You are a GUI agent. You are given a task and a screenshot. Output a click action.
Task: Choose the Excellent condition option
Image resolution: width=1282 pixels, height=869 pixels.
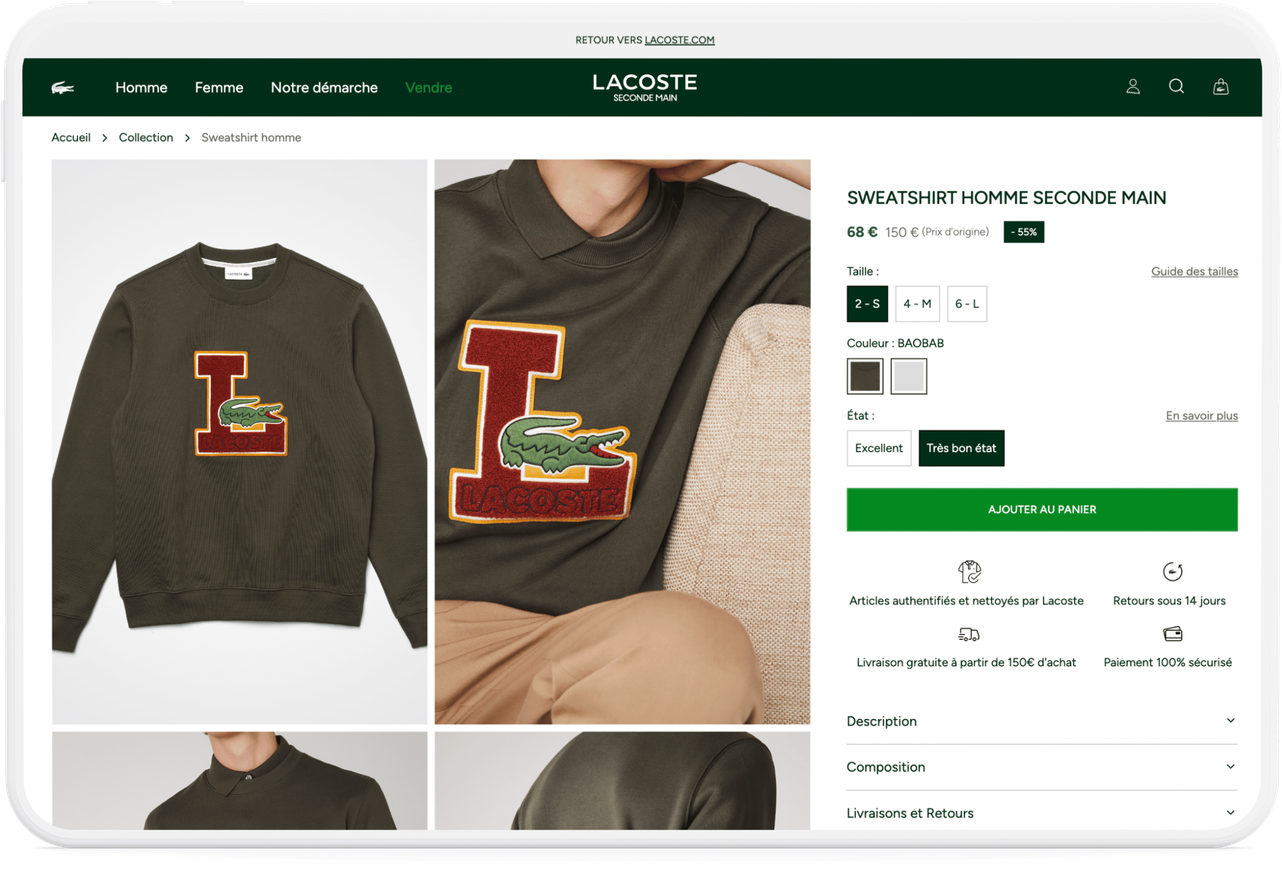tap(879, 448)
